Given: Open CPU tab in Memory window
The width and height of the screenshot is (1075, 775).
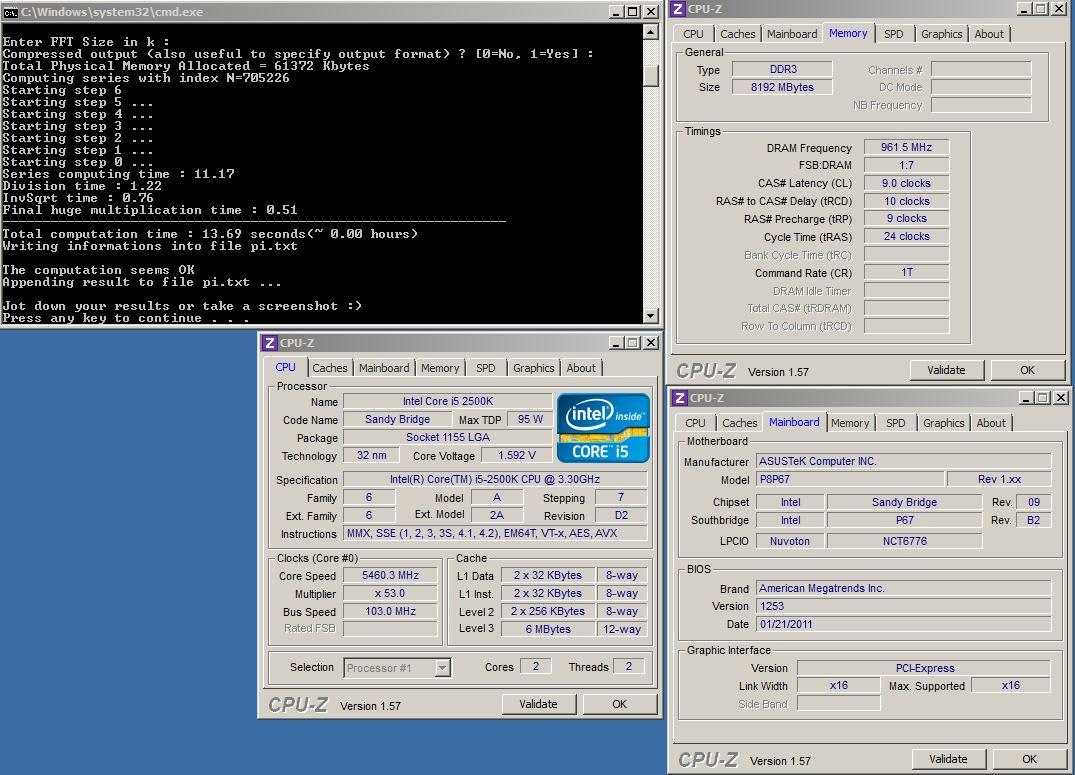Looking at the screenshot, I should (x=693, y=34).
